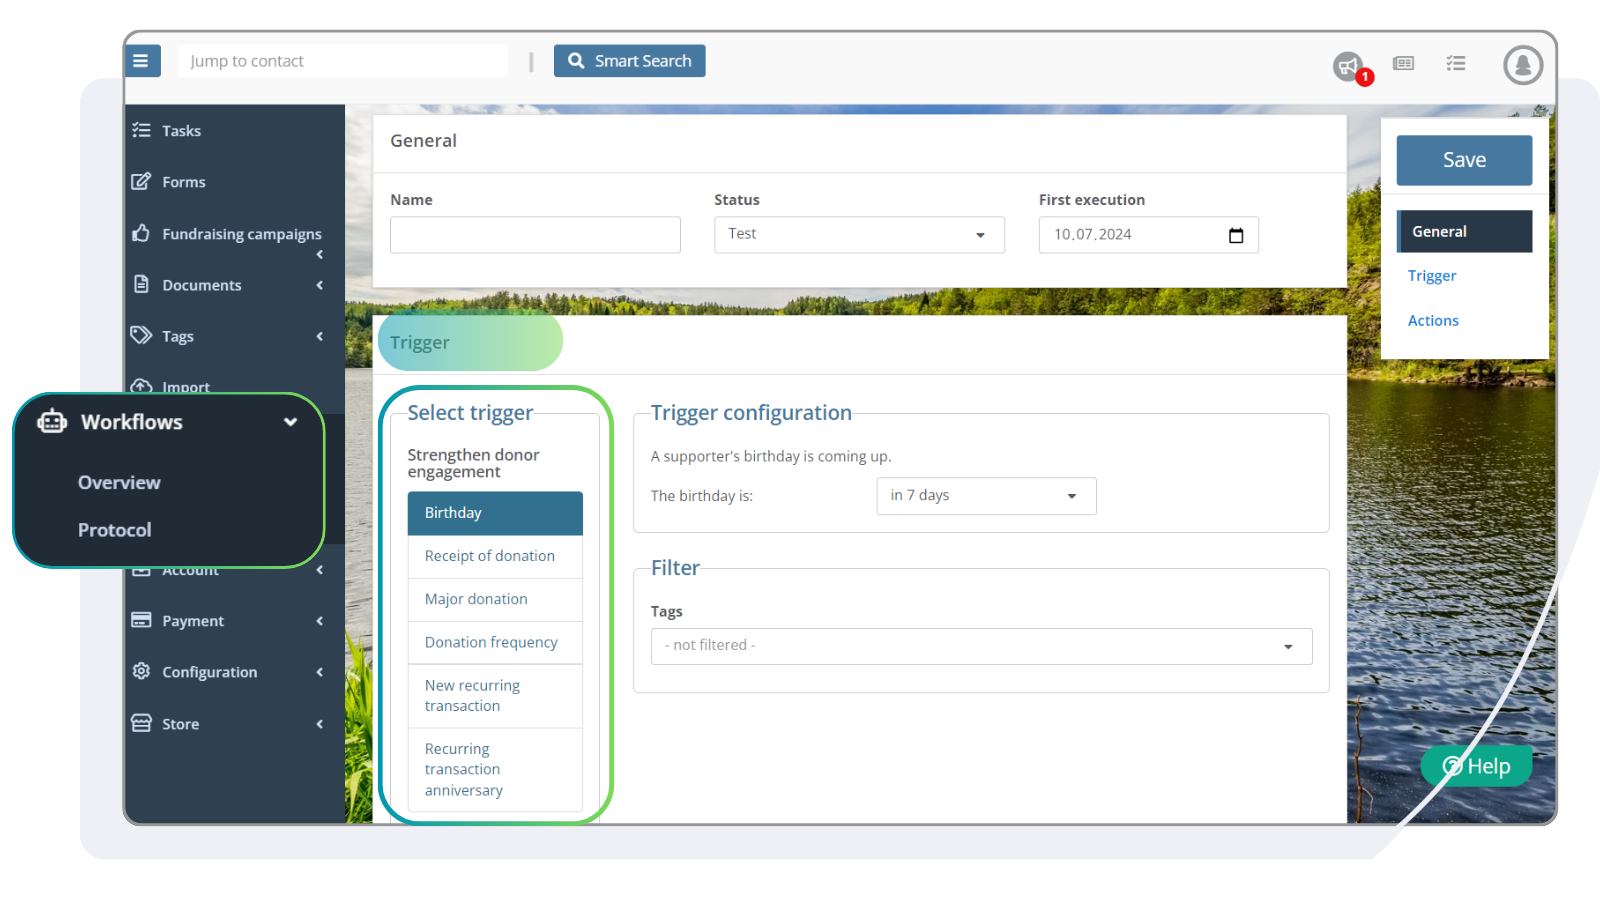Screen dimensions: 1600x900
Task: Open the checklist icon near the profile
Action: (1456, 62)
